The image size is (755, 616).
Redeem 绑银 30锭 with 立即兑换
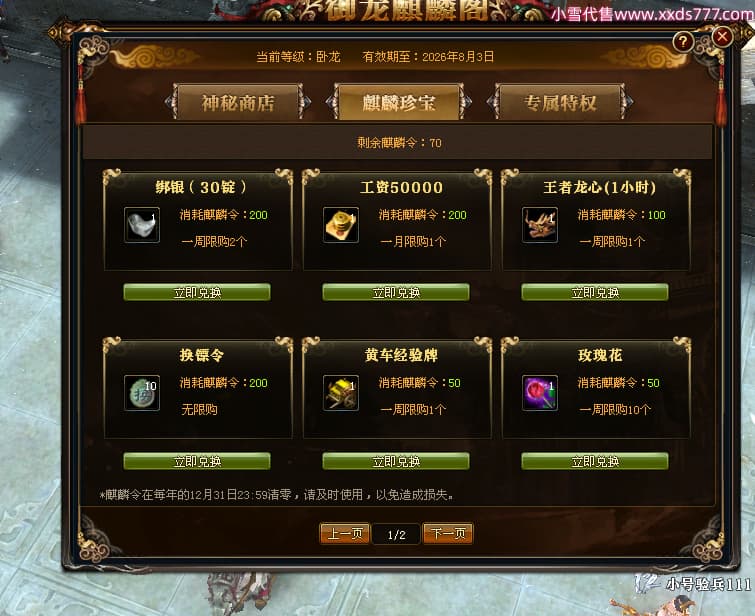197,292
